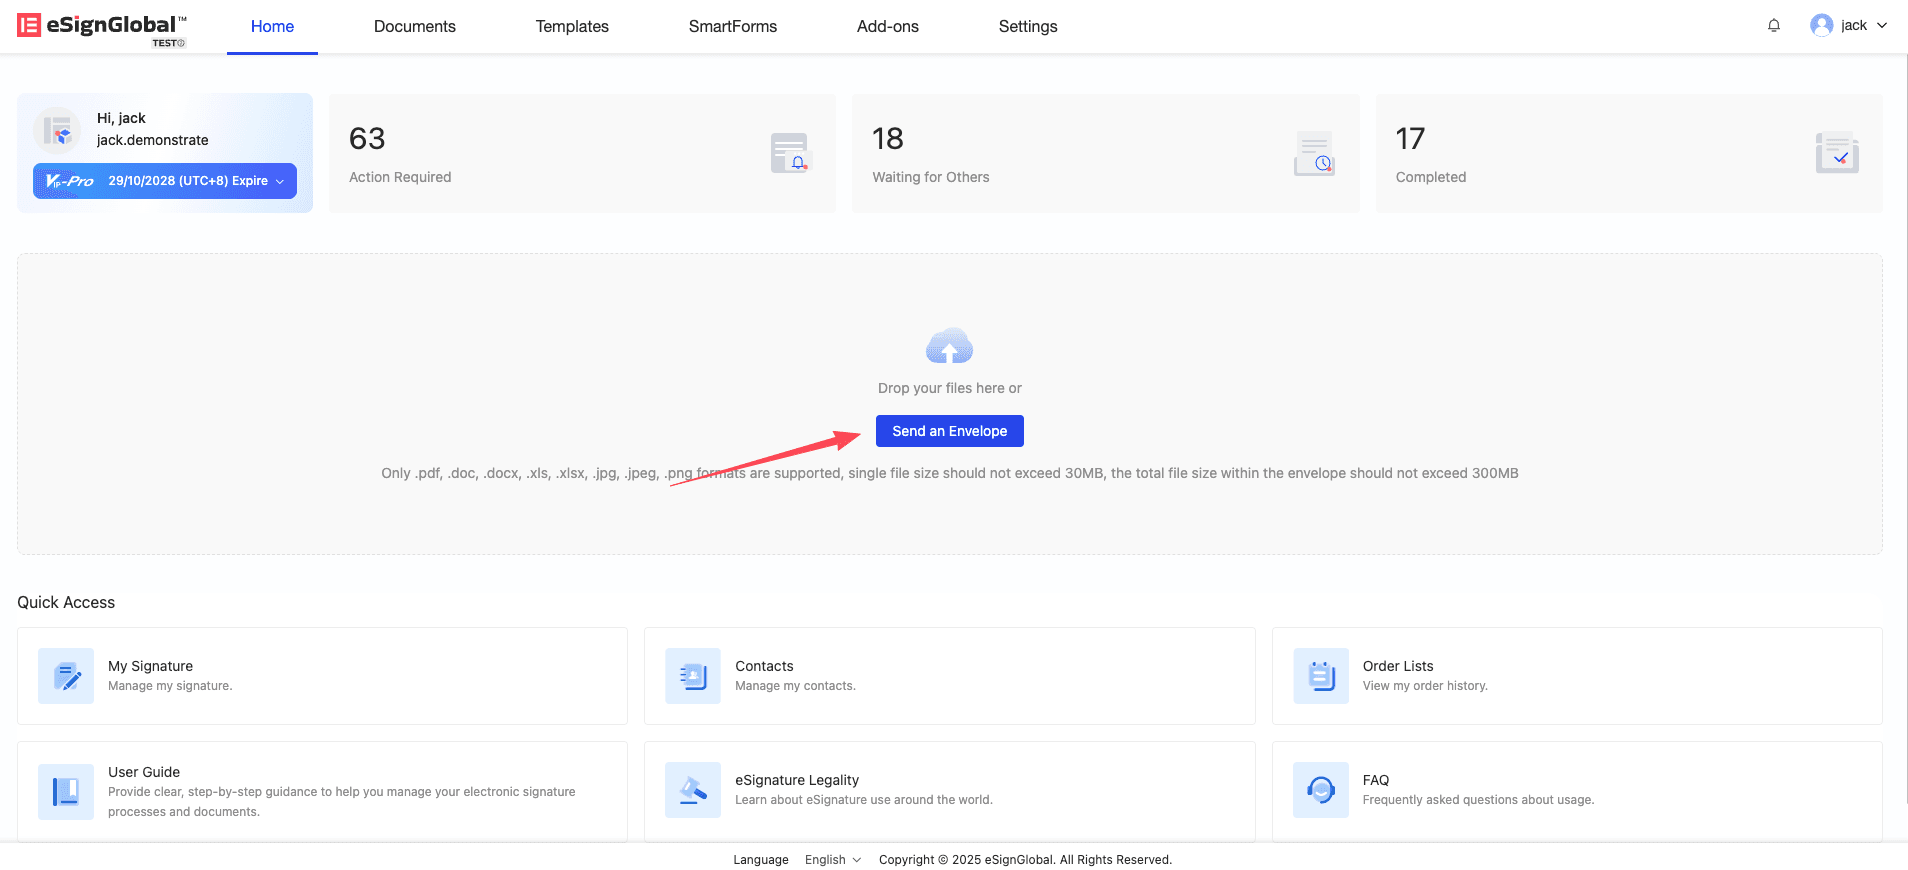Click the eSignGlobal logo
This screenshot has height=870, width=1908.
tap(101, 27)
